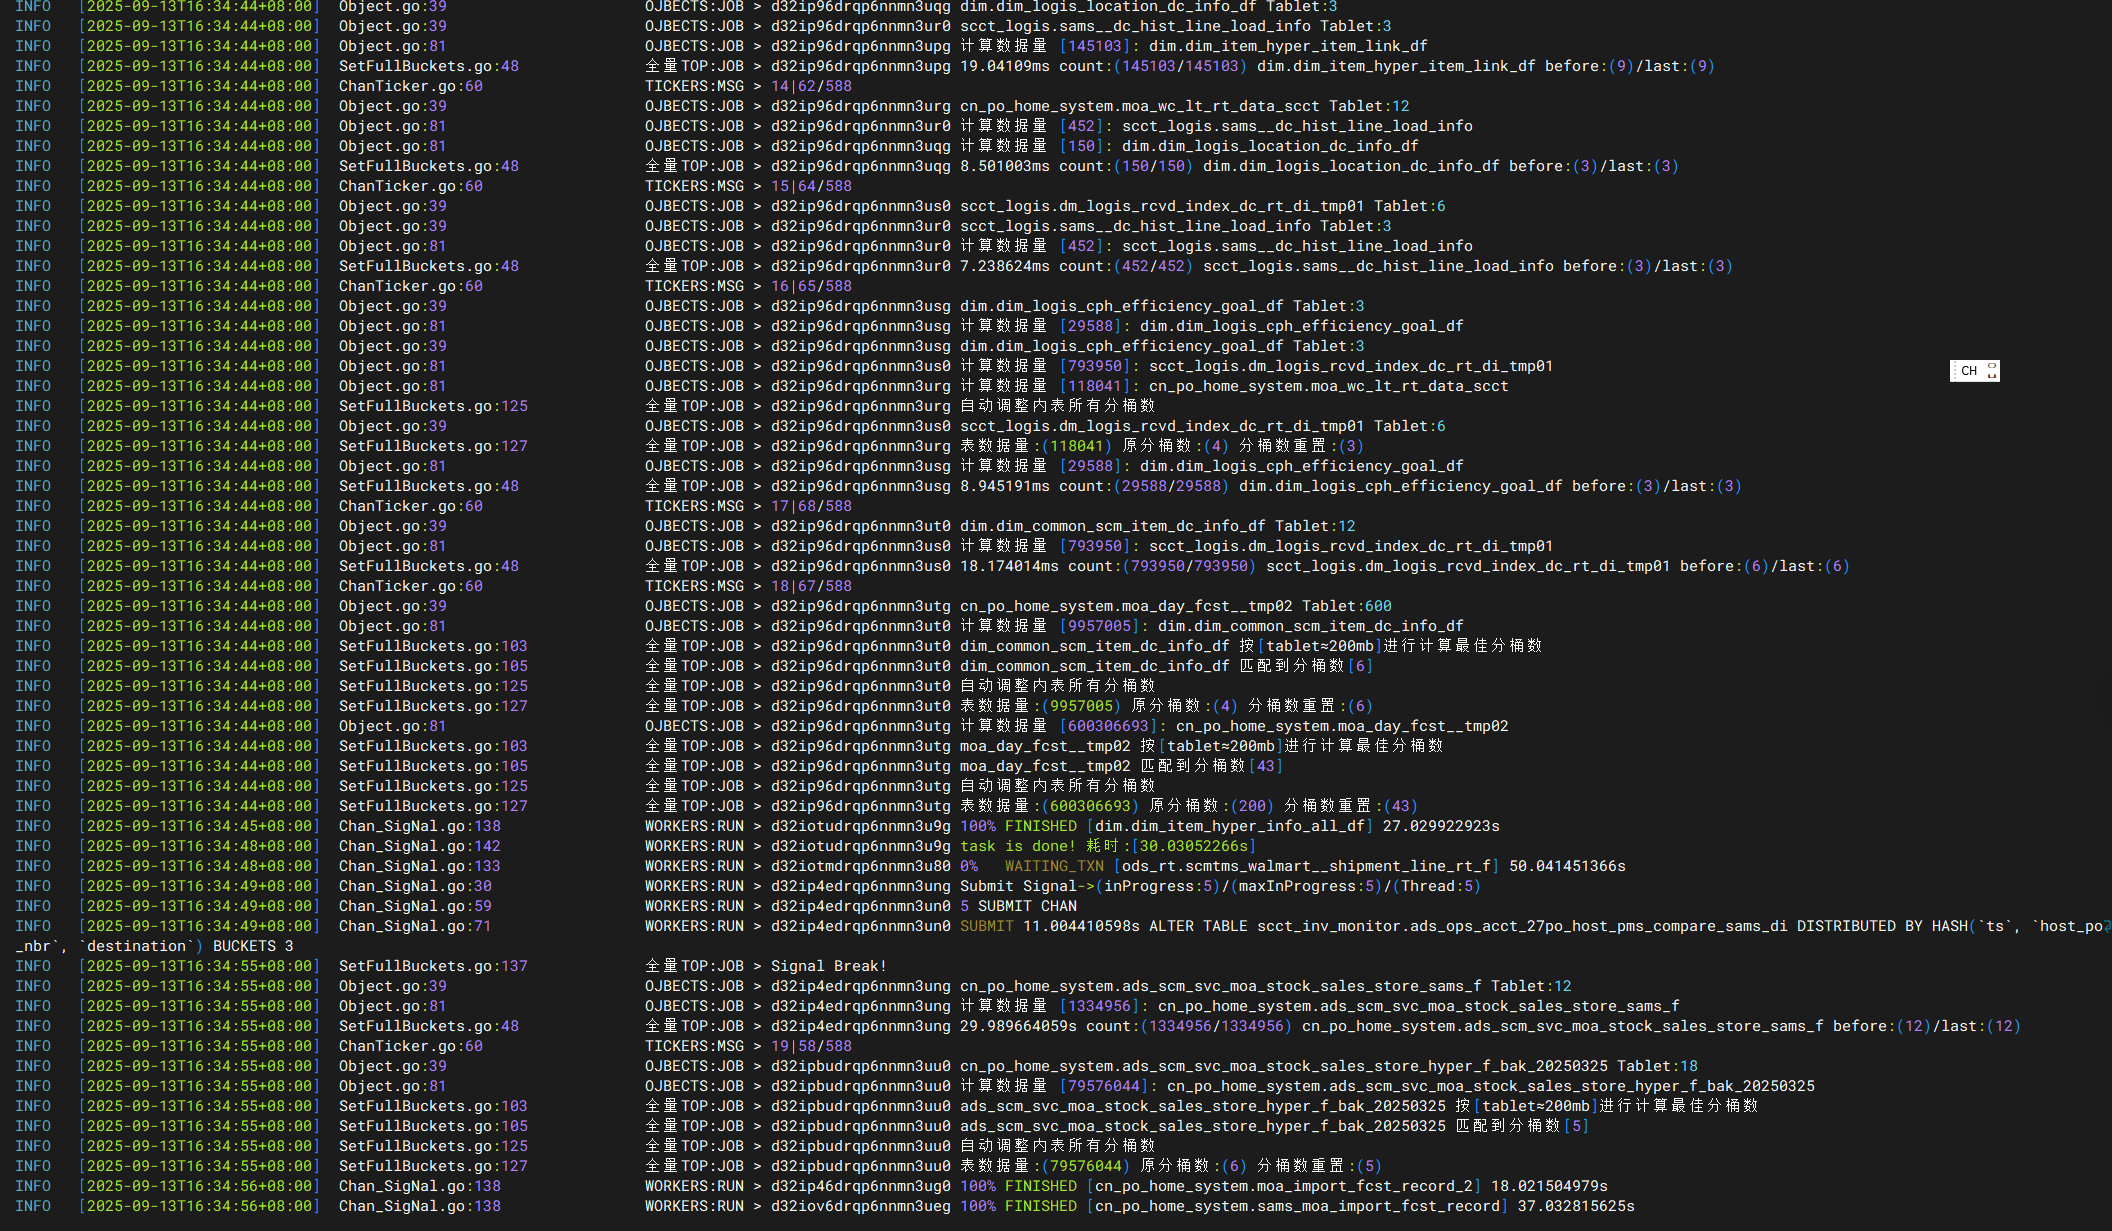This screenshot has width=2112, height=1231.
Task: Click 'Submit Signal->' text
Action: click(x=1027, y=886)
